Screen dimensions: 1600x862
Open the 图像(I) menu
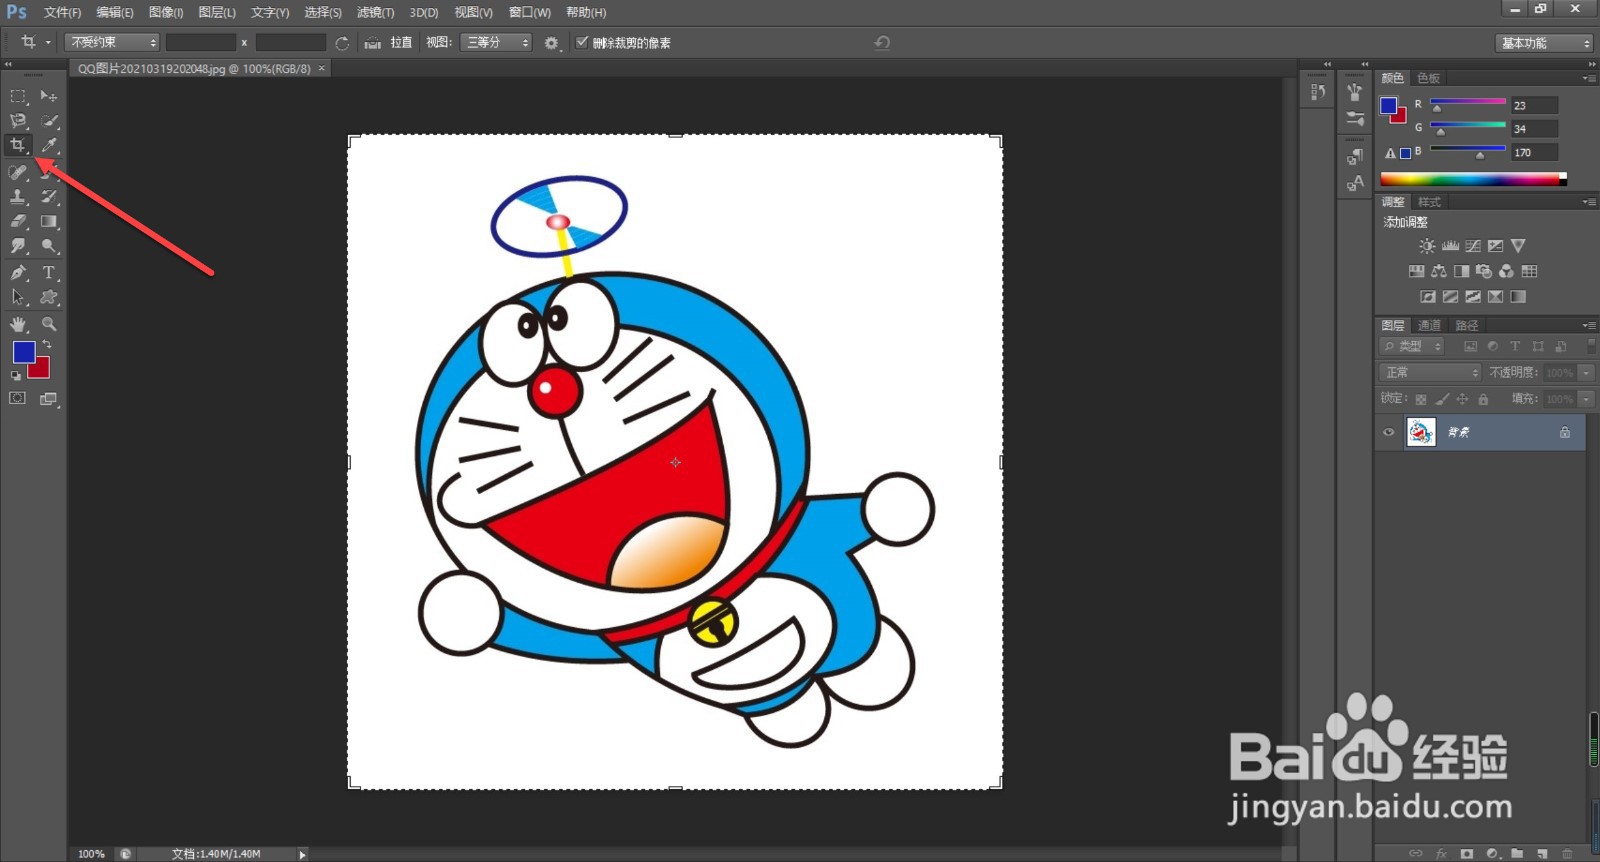coord(166,12)
